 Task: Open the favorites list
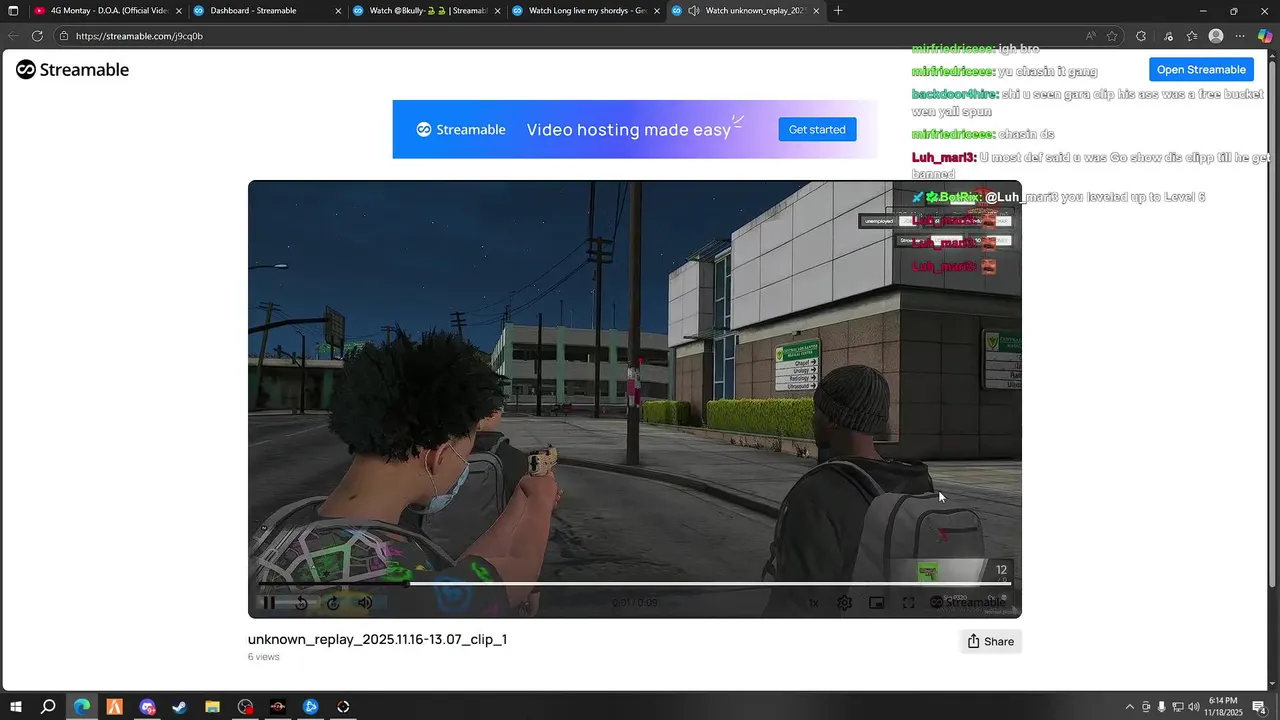1192,36
